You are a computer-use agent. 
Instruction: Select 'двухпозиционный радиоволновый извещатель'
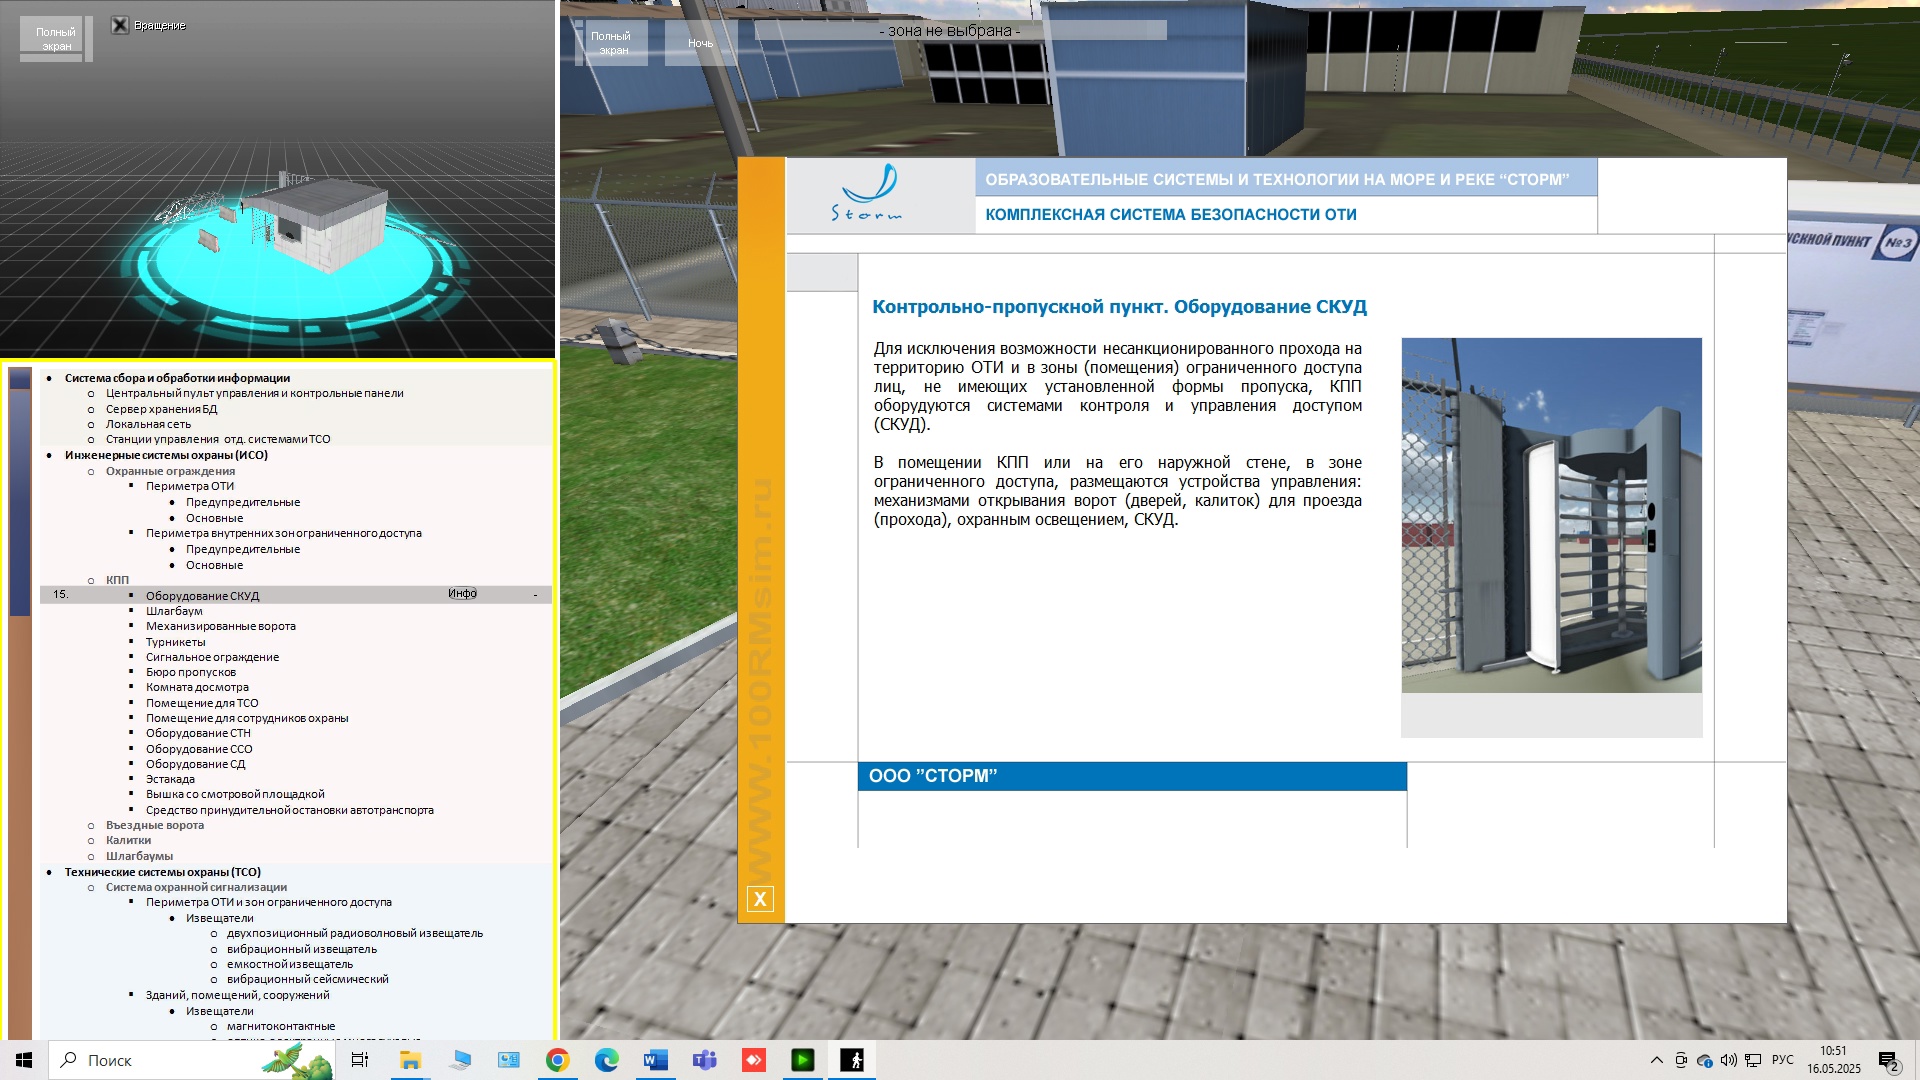click(x=355, y=933)
